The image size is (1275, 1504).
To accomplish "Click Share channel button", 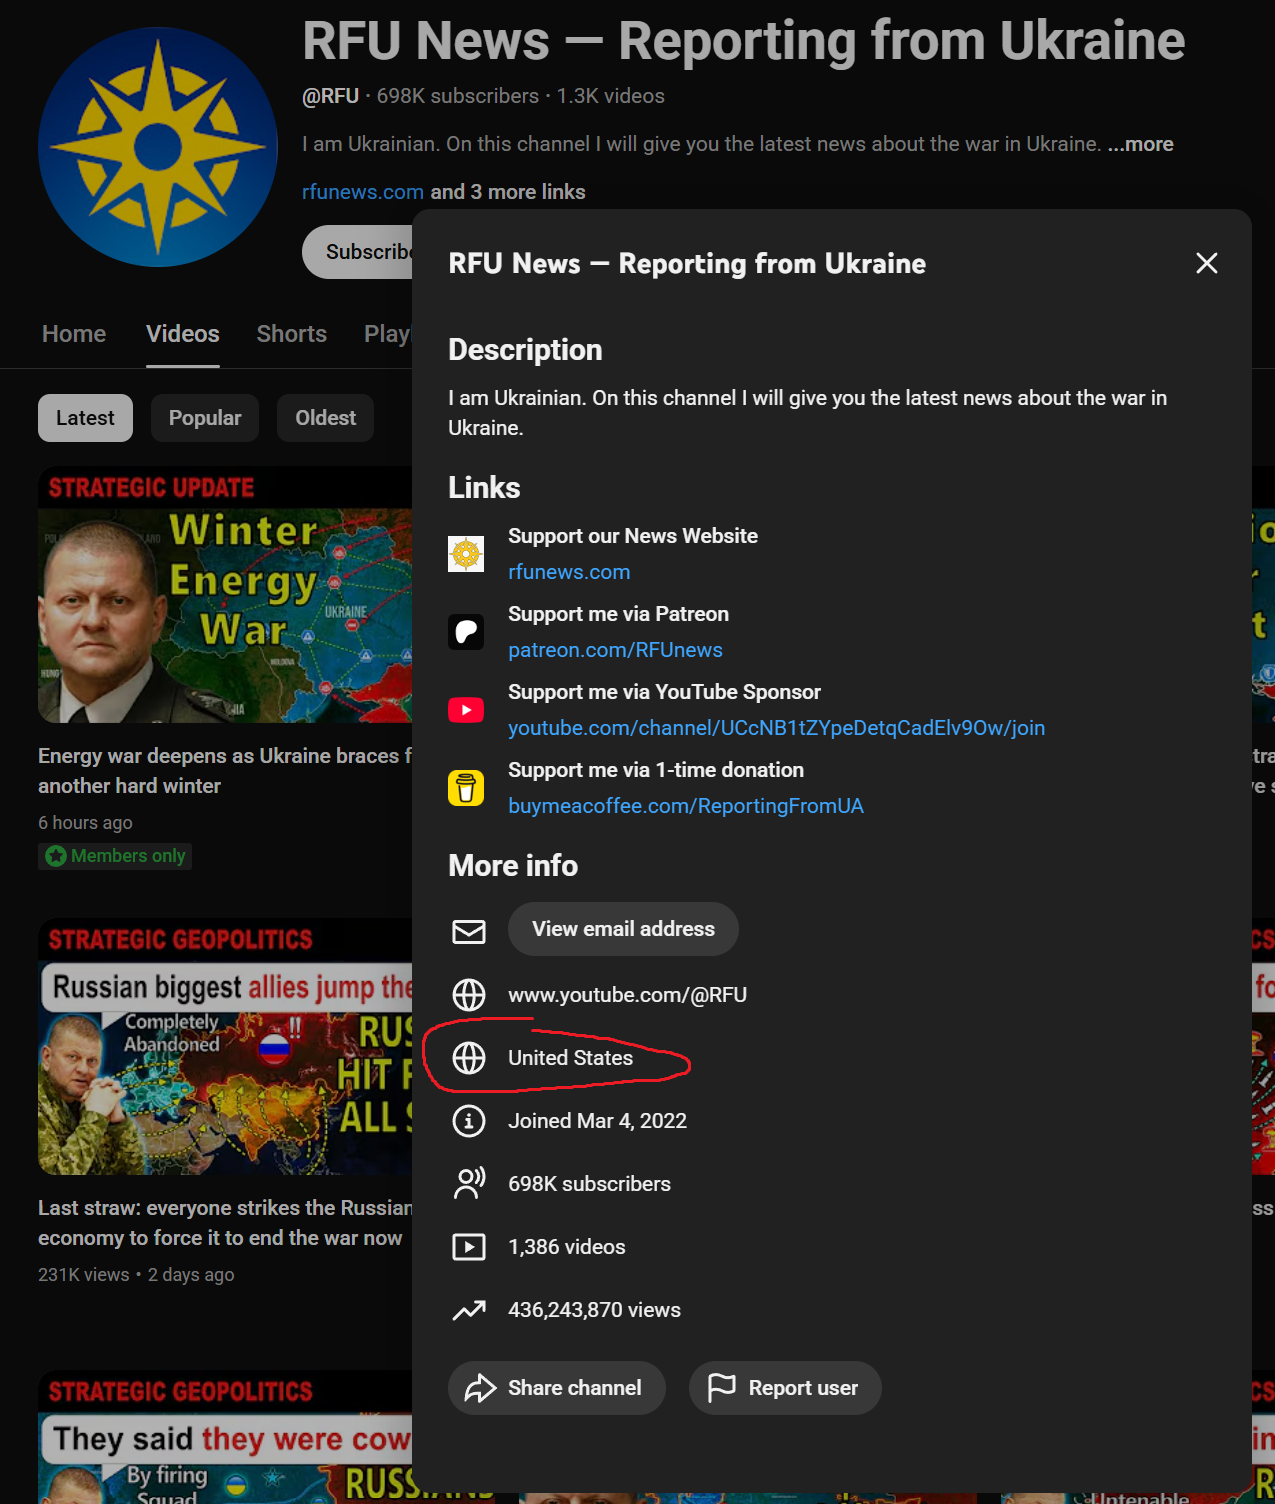I will pos(557,1388).
